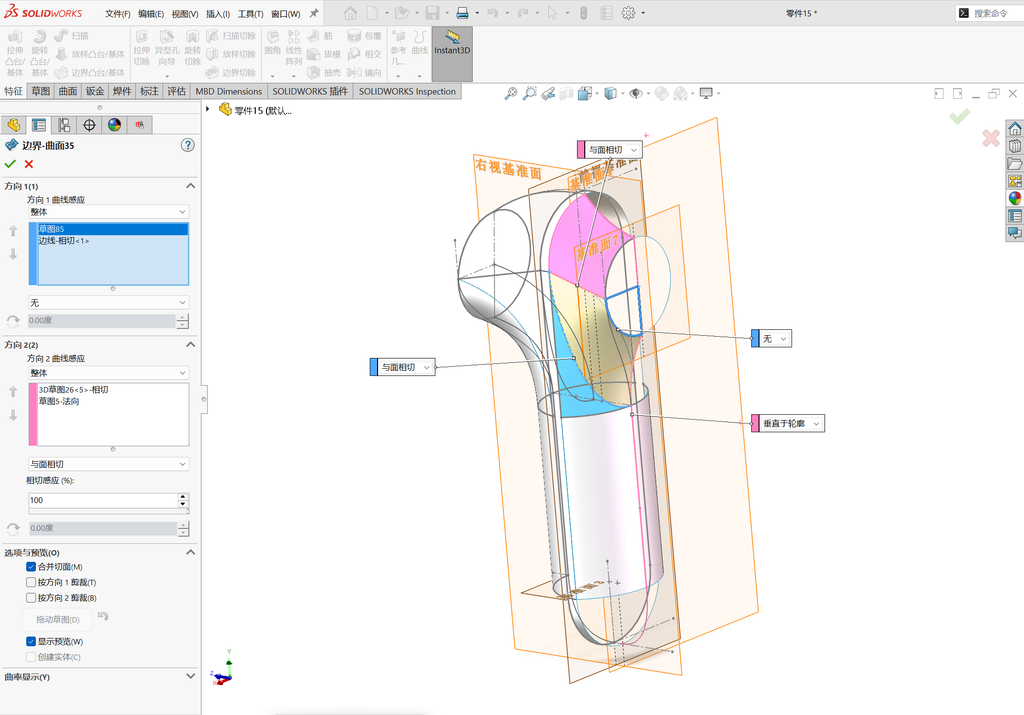The height and width of the screenshot is (715, 1024).
Task: Move direction 1 curve up with arrow
Action: pos(13,231)
